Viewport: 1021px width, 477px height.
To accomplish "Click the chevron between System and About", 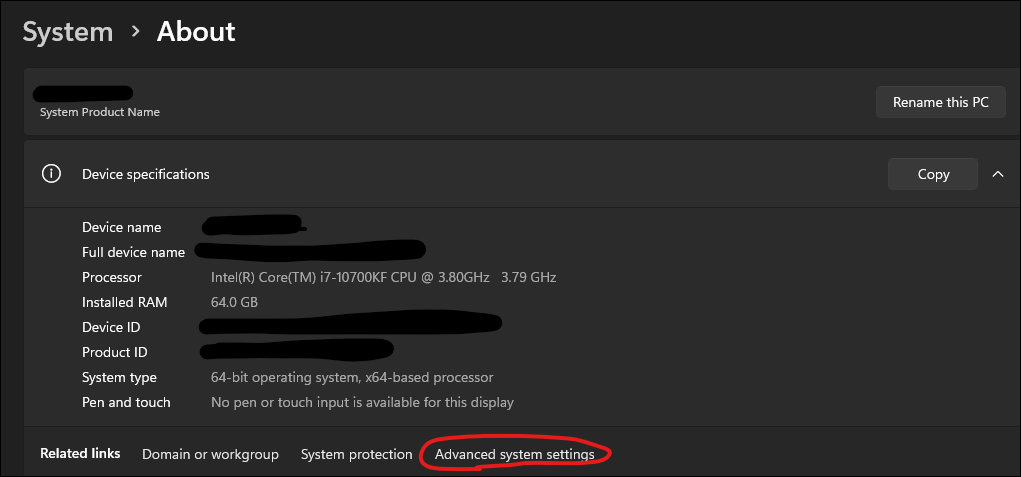I will point(135,31).
